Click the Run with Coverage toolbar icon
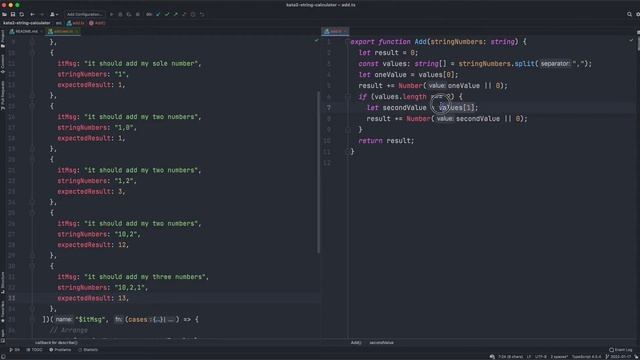The image size is (640, 360). click(129, 14)
